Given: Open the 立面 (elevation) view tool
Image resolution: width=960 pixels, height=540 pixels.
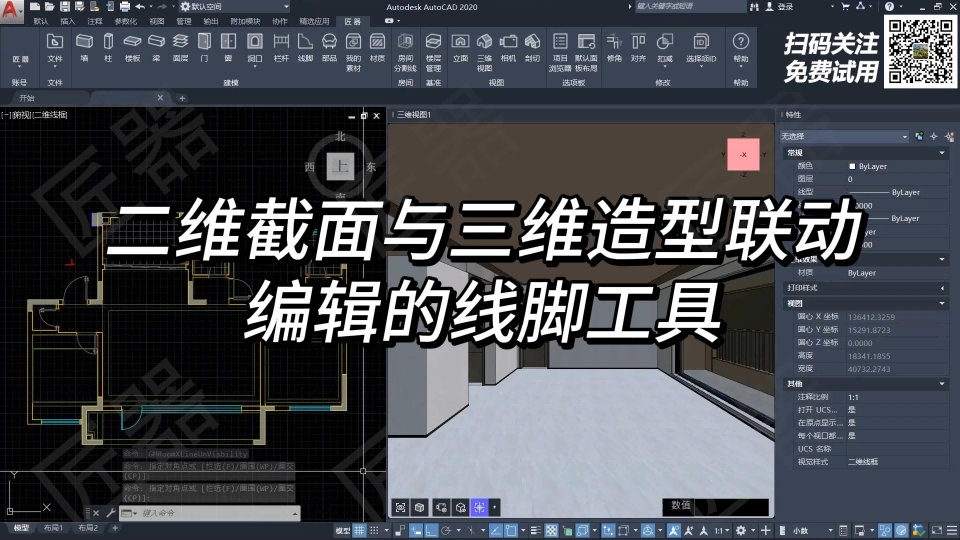Looking at the screenshot, I should point(460,48).
